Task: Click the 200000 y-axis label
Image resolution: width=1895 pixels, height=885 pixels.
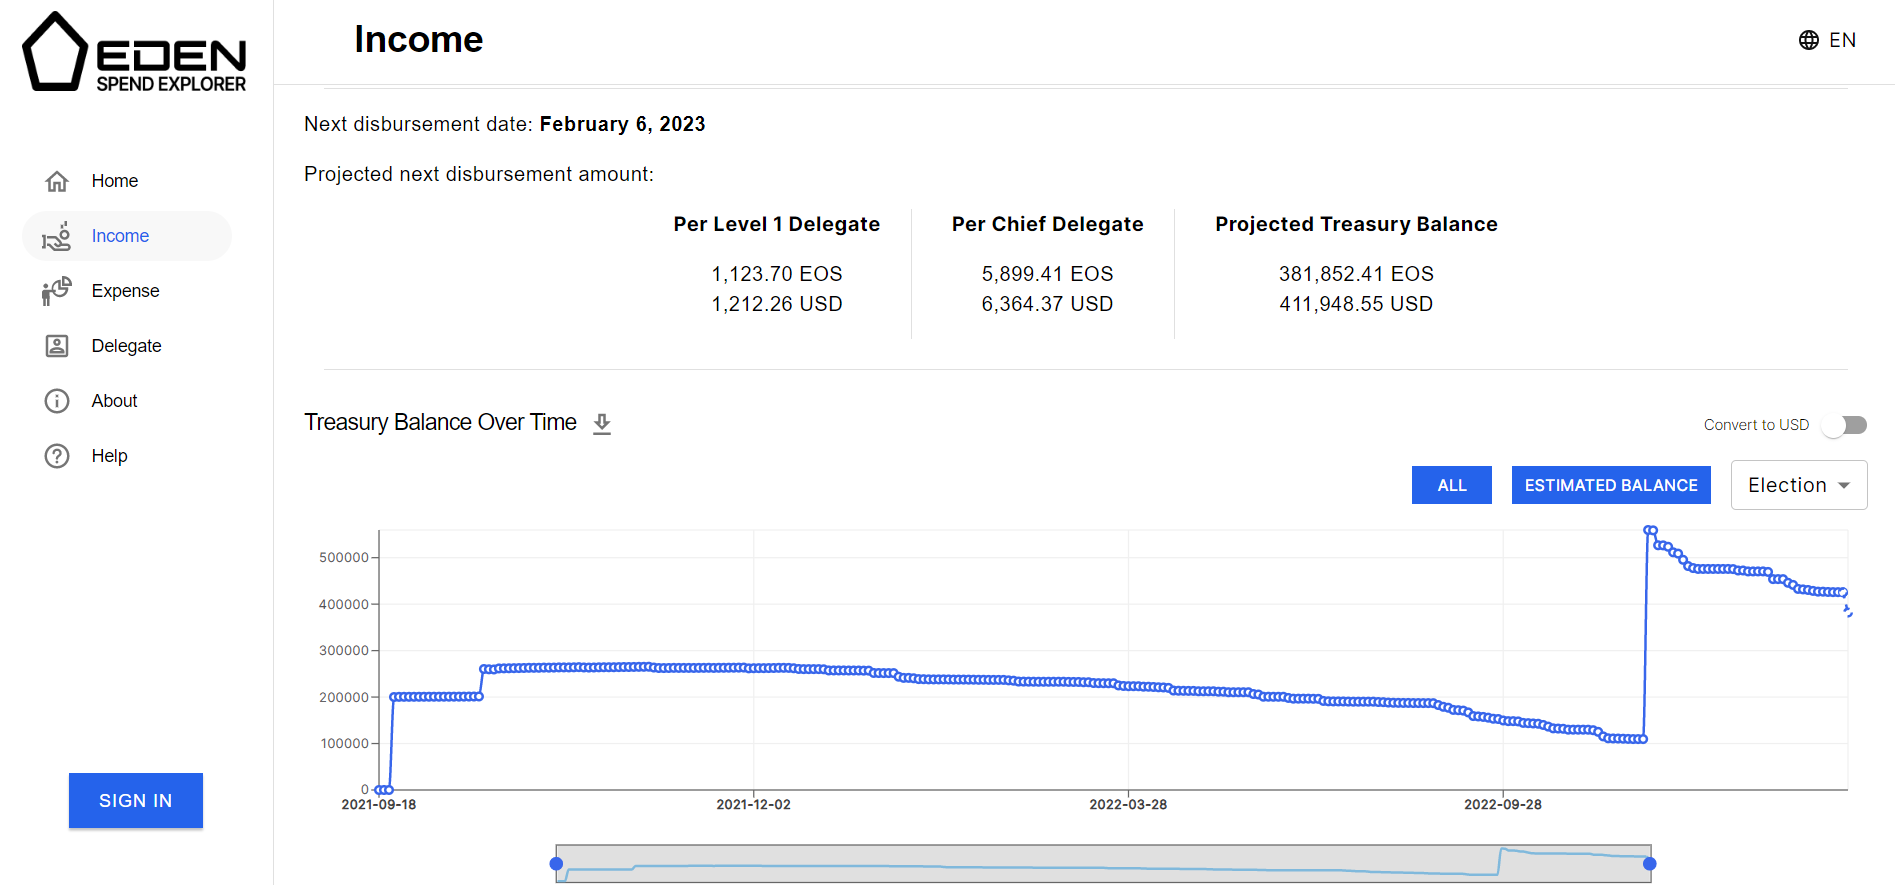Action: pos(344,697)
